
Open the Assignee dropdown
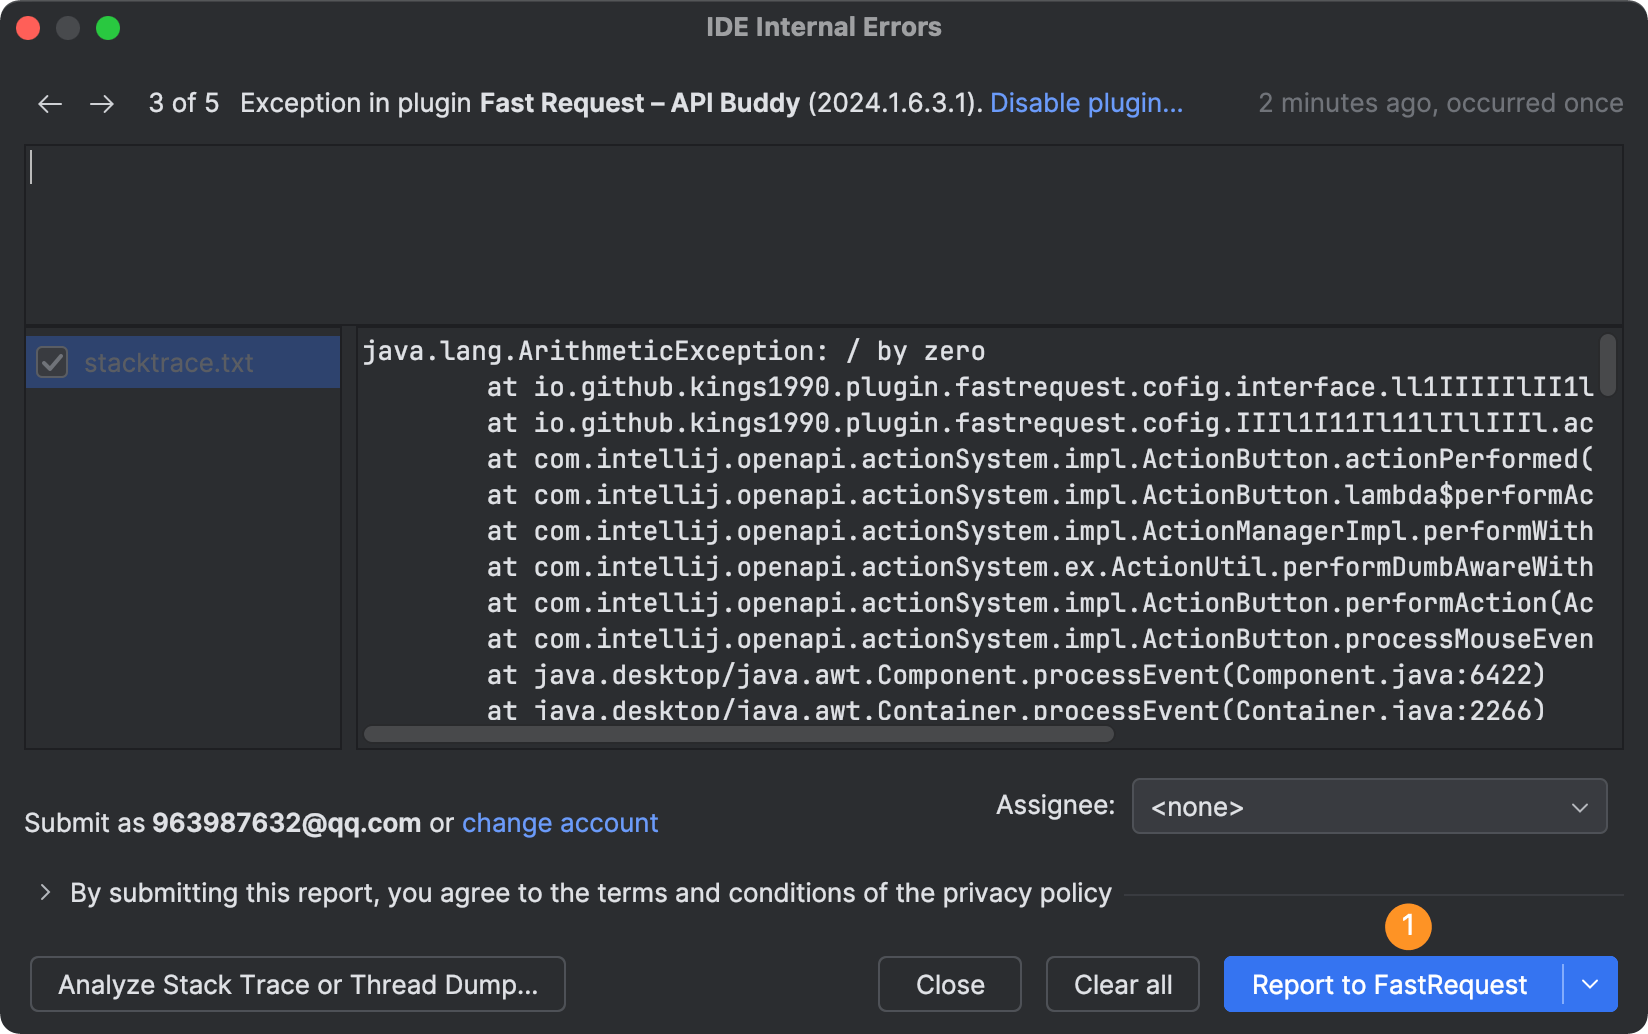click(1369, 806)
